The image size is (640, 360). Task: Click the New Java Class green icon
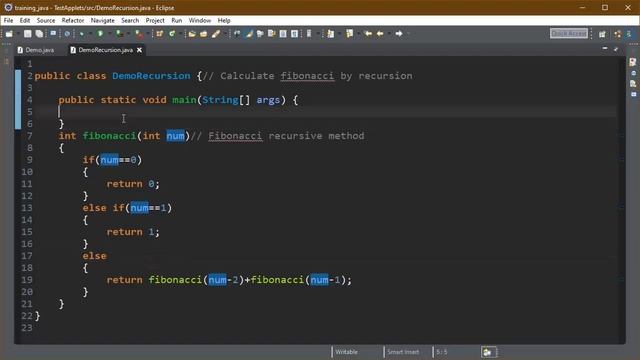tap(172, 33)
